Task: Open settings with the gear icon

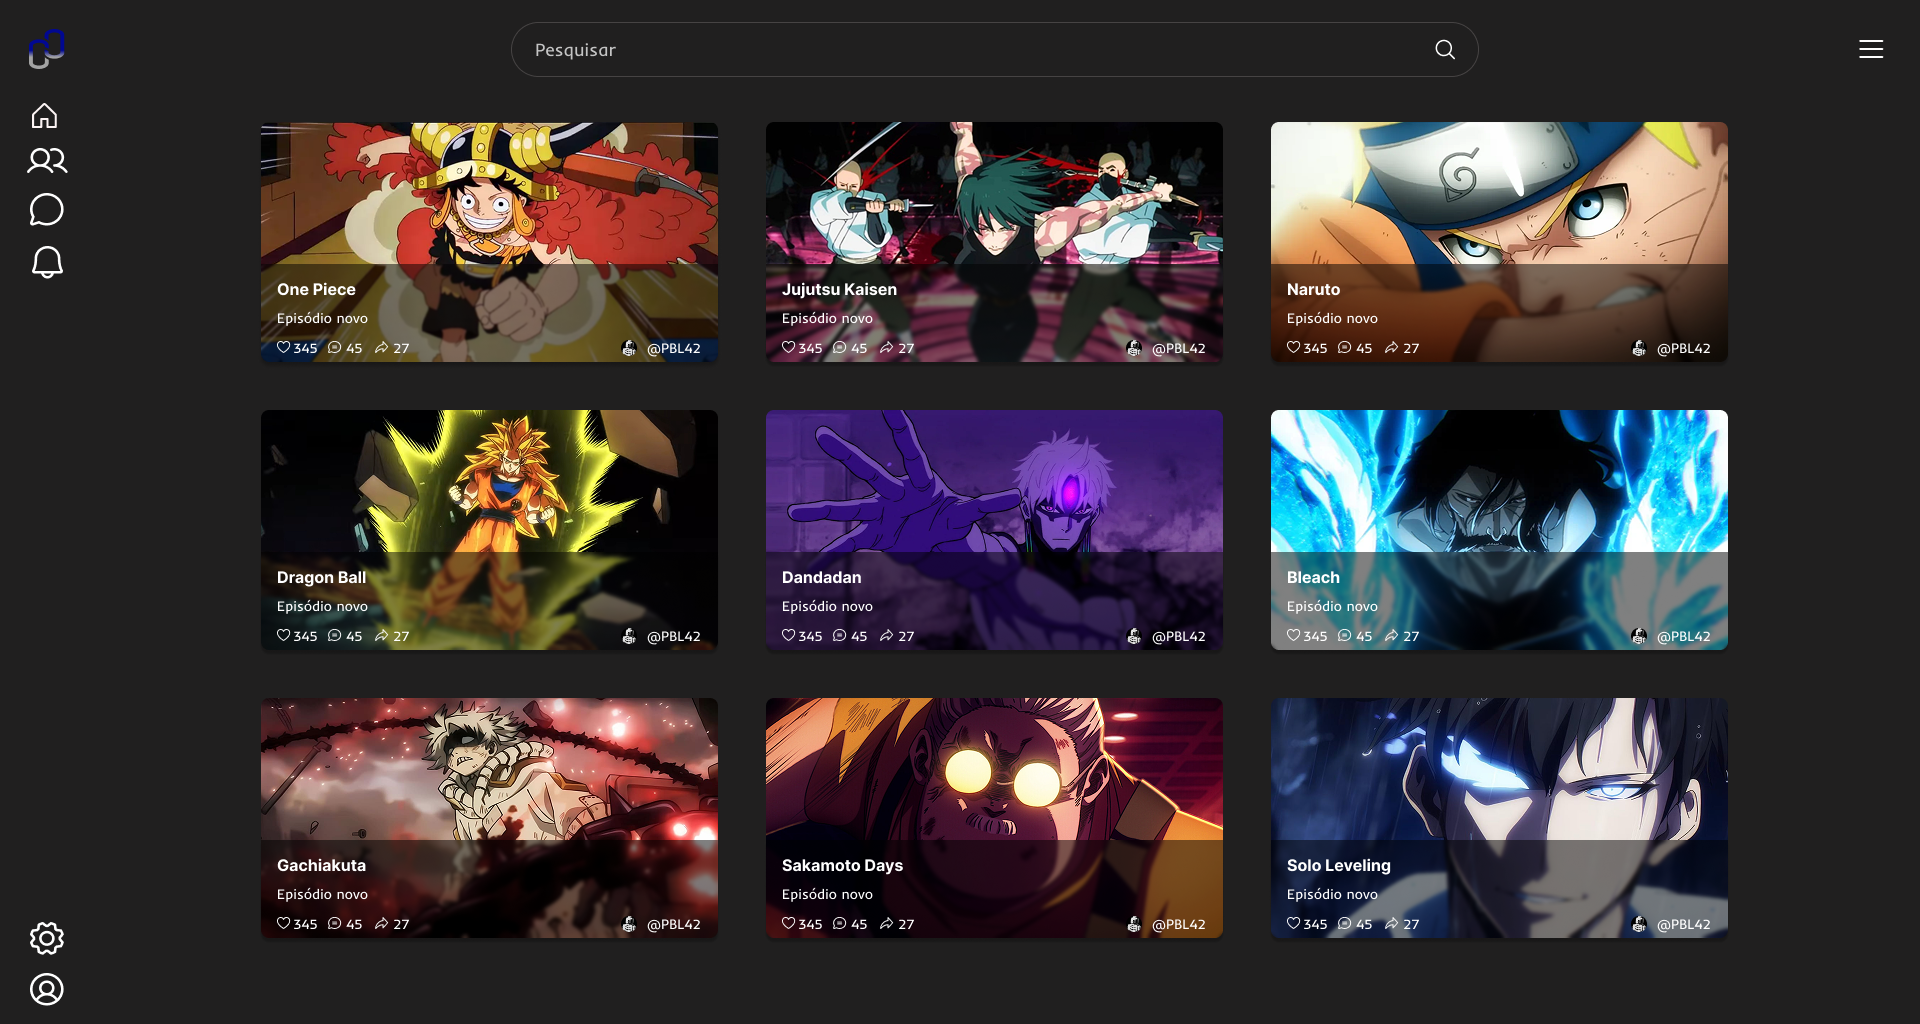Action: (x=46, y=938)
